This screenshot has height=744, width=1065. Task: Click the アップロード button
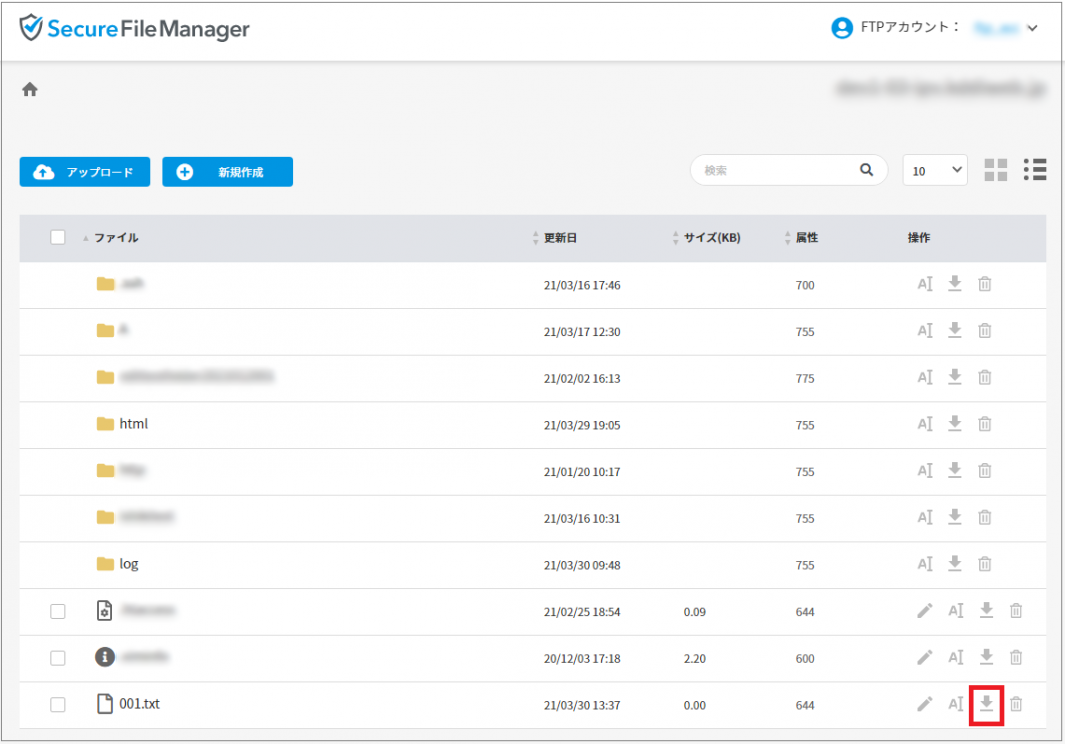85,172
